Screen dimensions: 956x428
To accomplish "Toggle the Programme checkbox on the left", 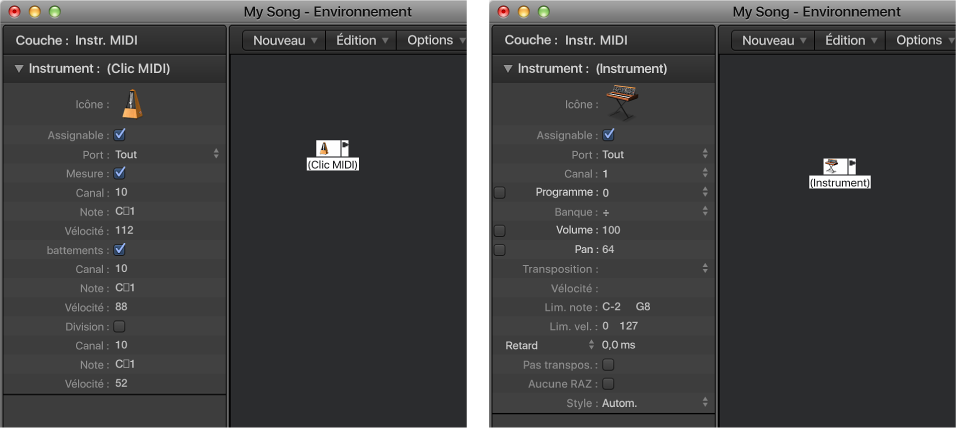I will 500,192.
